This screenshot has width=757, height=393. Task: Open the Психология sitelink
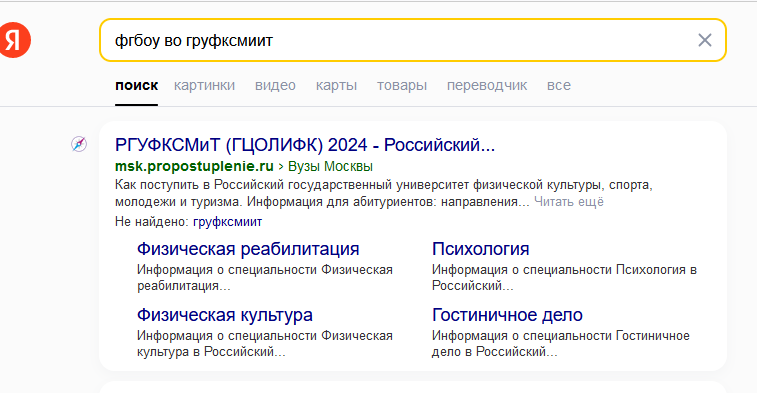click(480, 249)
